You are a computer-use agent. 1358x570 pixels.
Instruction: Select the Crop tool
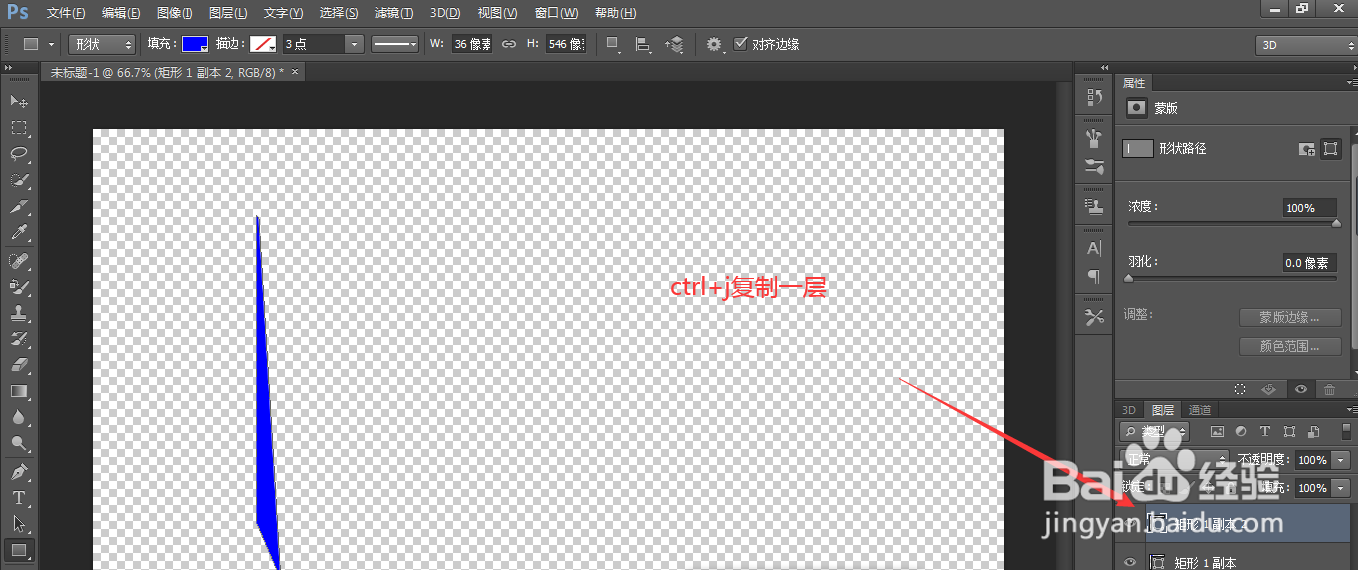[19, 207]
